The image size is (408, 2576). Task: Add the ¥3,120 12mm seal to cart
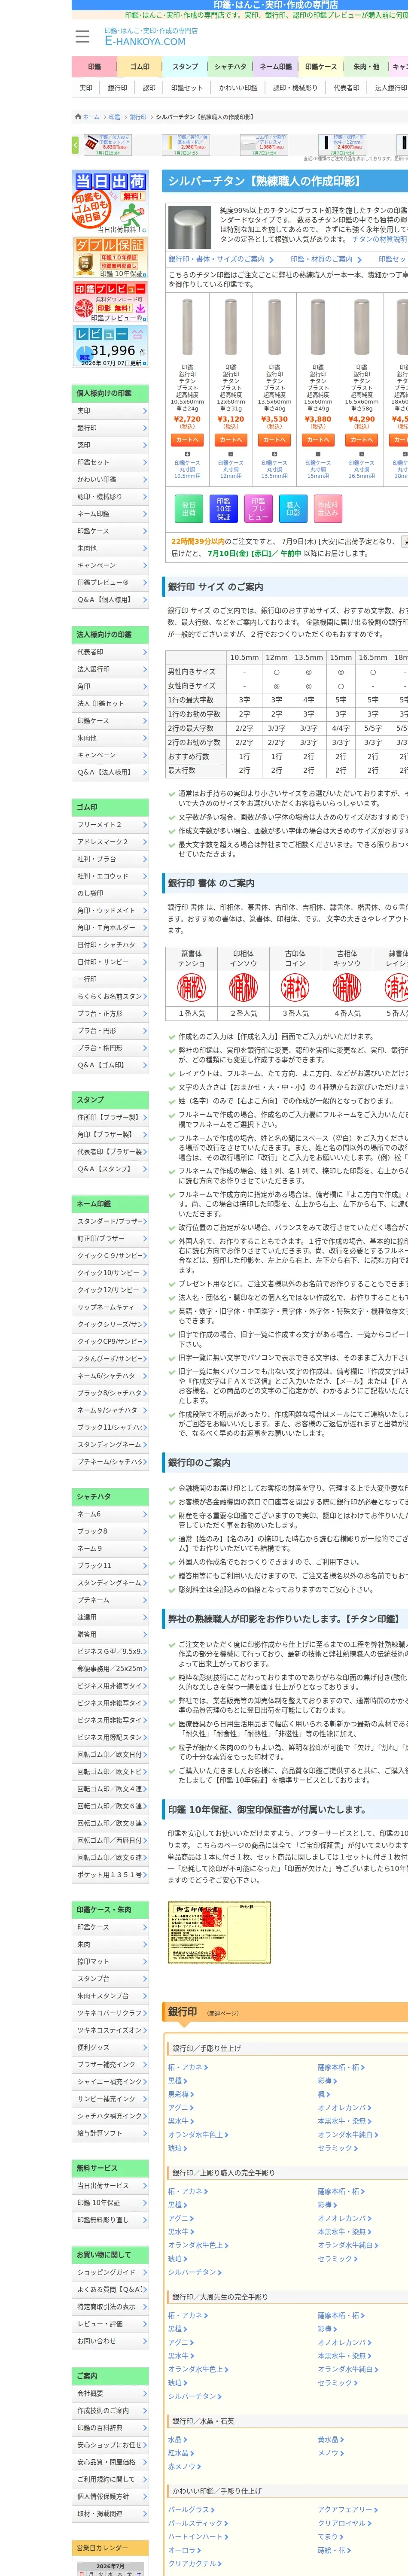[231, 440]
